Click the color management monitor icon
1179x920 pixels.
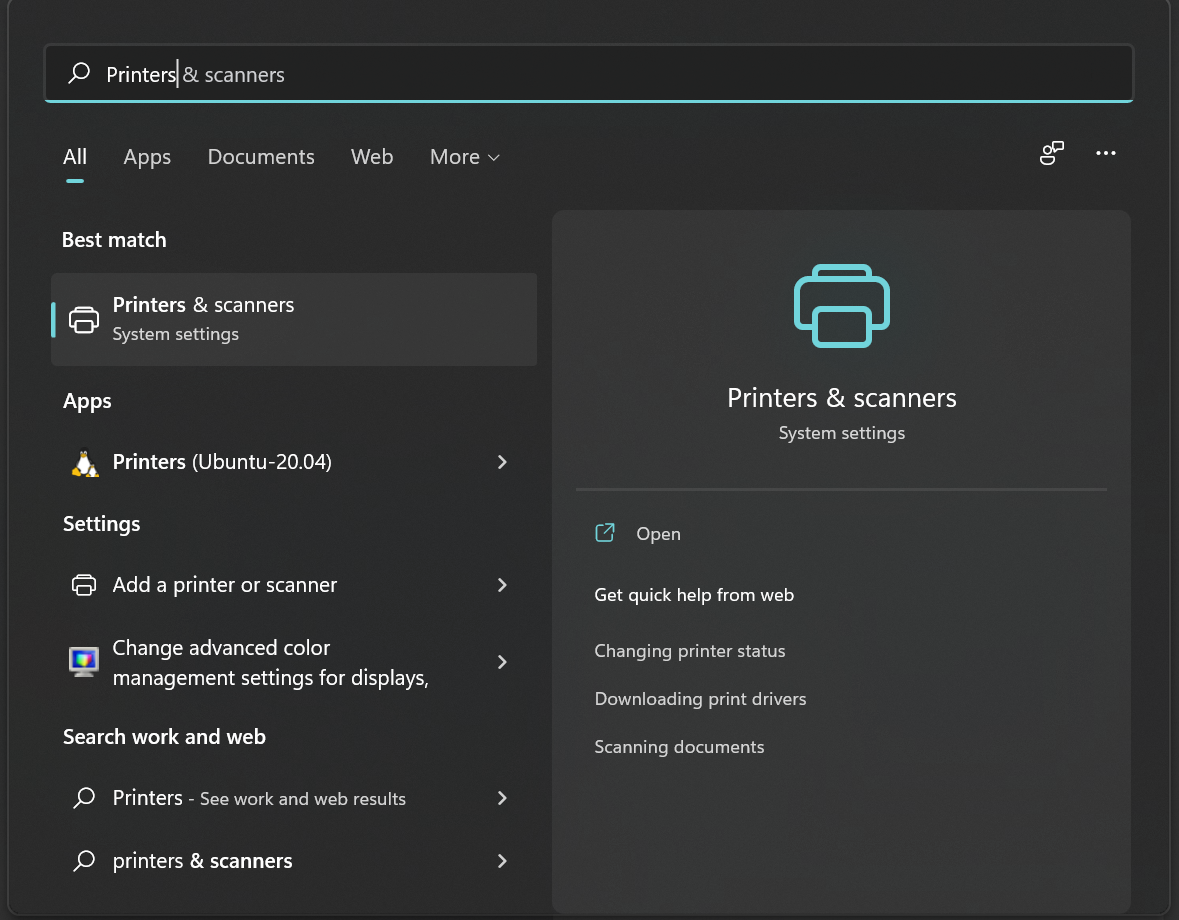pyautogui.click(x=83, y=661)
